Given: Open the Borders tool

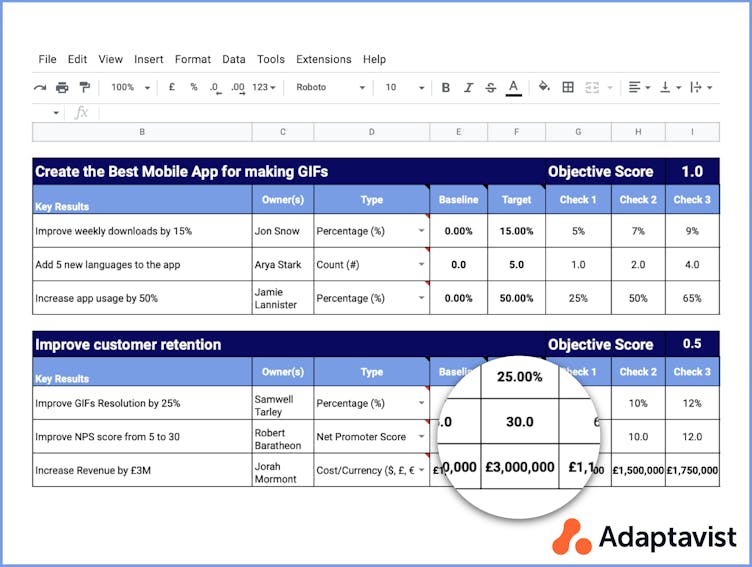Looking at the screenshot, I should pos(568,88).
